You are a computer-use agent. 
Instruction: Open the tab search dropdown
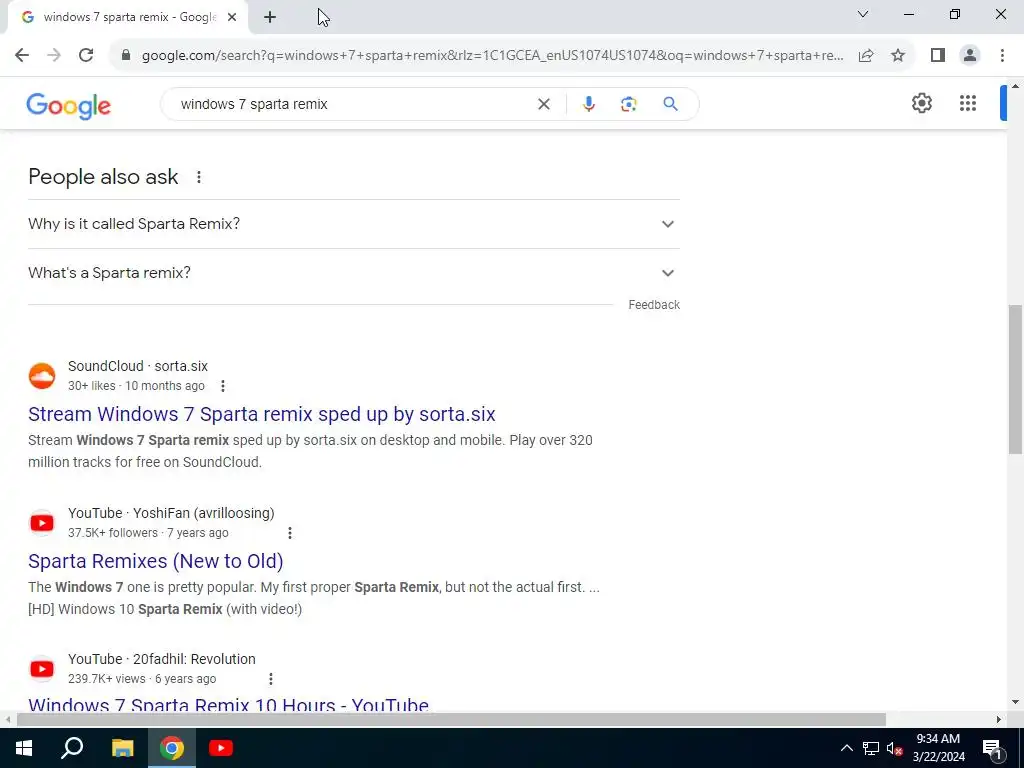click(863, 14)
